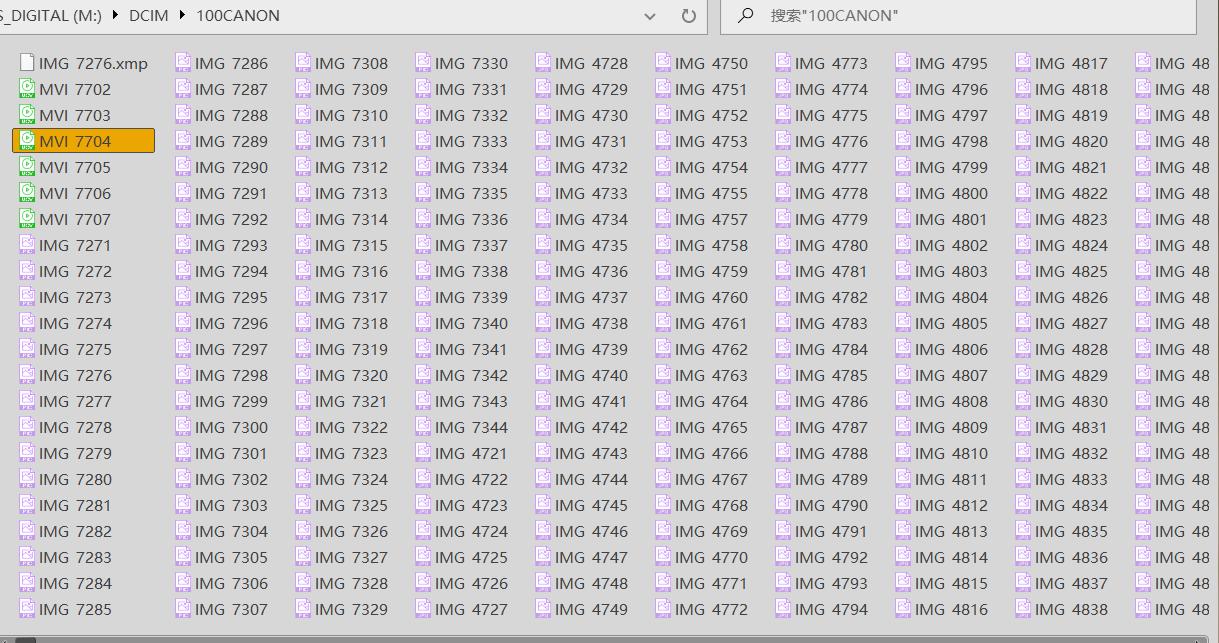Click the video icon of MVI 7705
Screen dimensions: 1219x643
click(x=27, y=167)
